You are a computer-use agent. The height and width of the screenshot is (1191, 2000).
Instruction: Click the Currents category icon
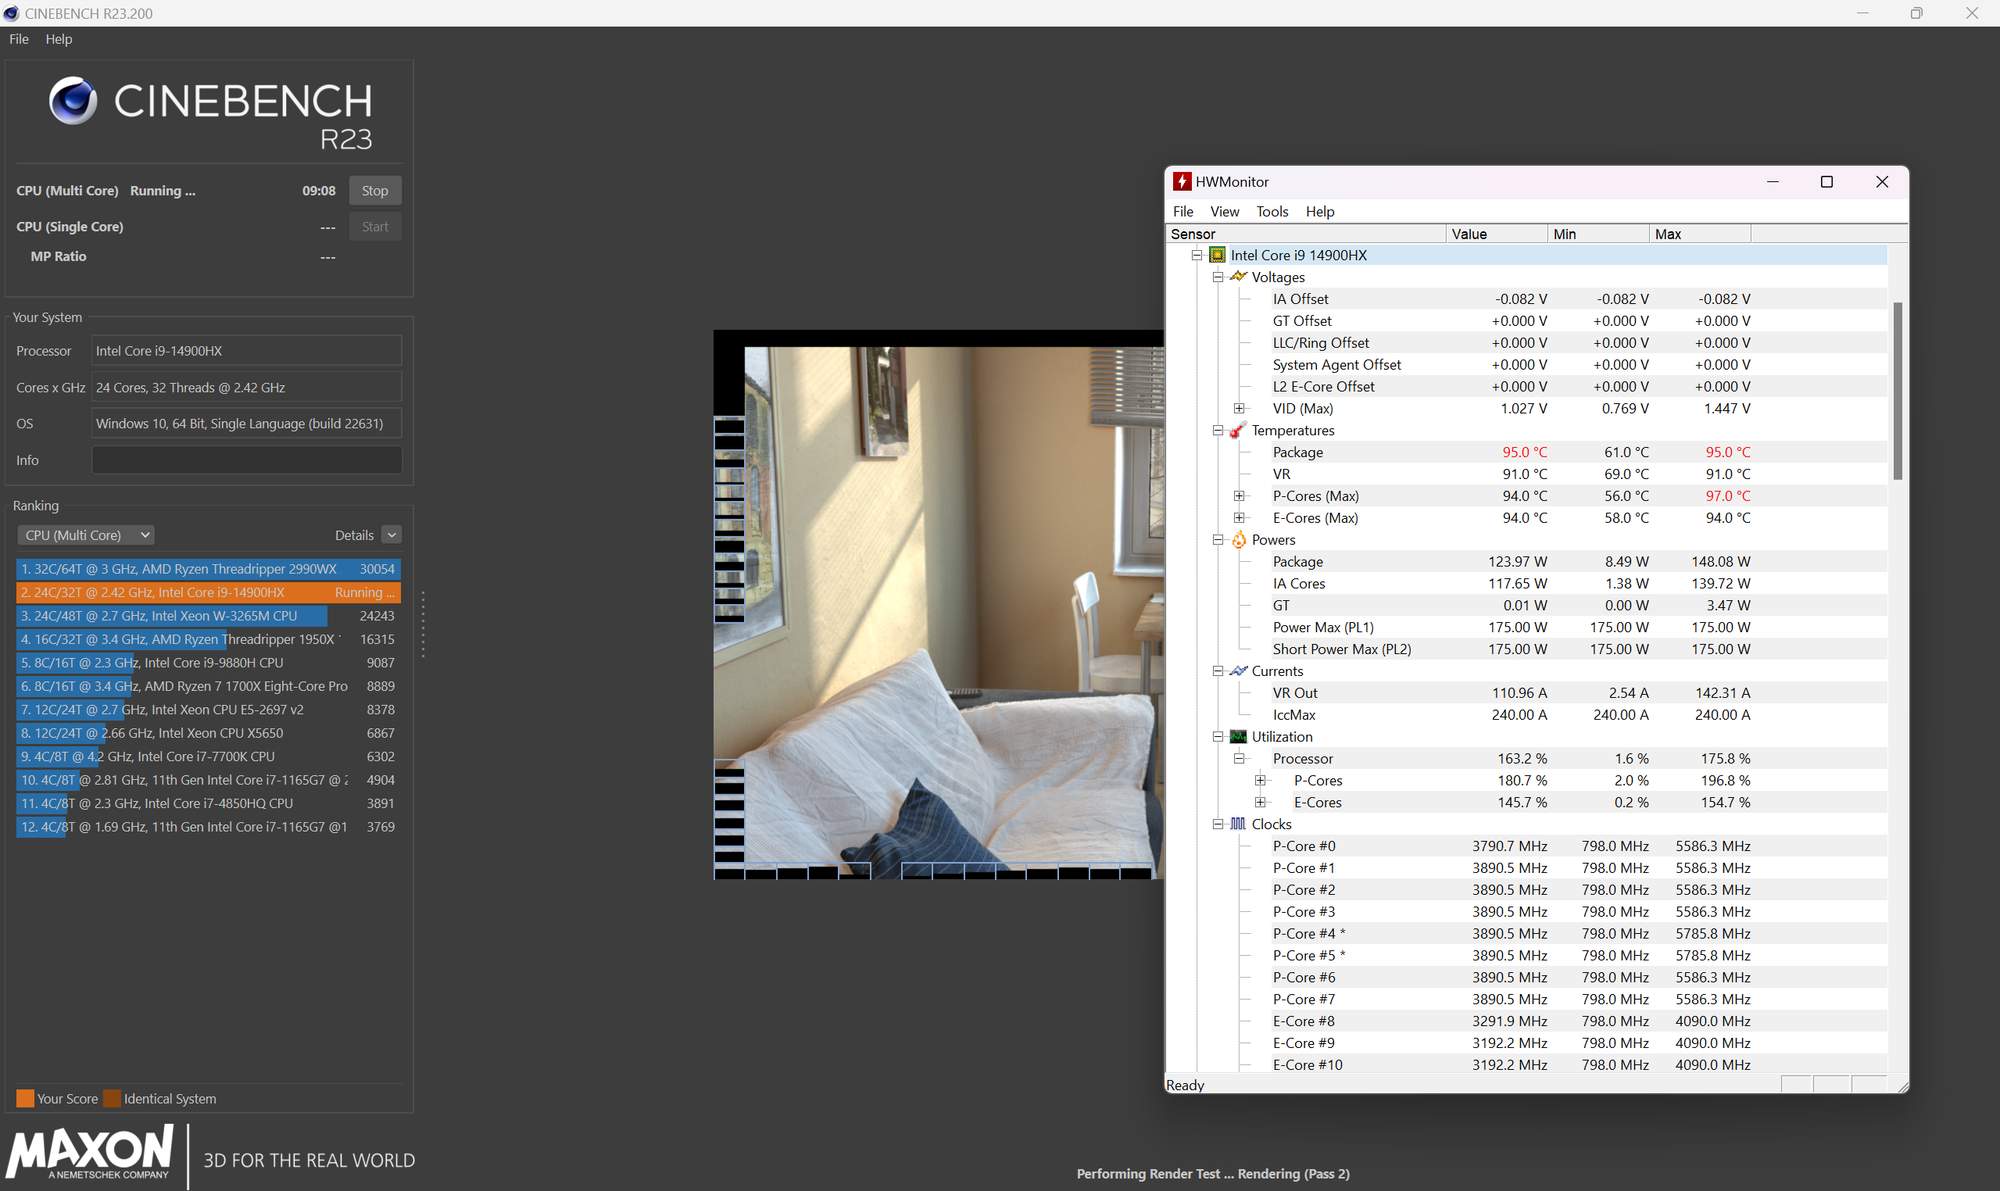tap(1238, 671)
